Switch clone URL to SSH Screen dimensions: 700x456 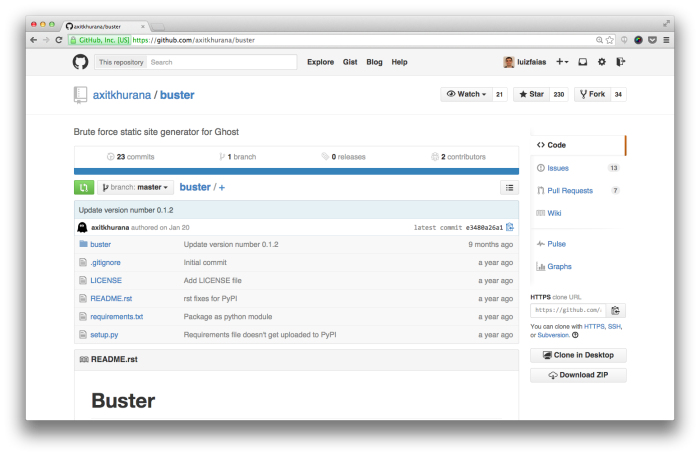click(x=614, y=326)
